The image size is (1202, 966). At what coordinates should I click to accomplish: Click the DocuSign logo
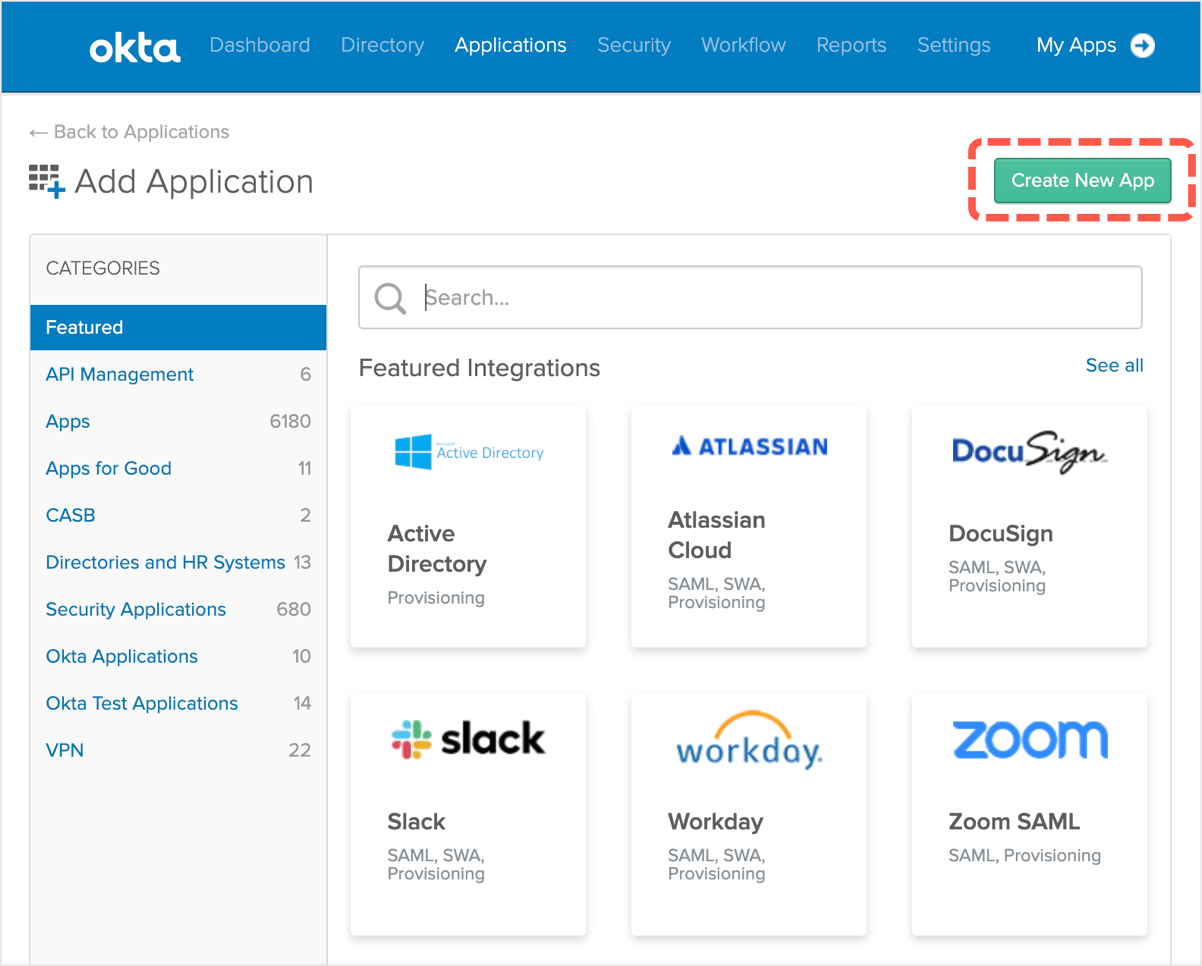pyautogui.click(x=1029, y=452)
